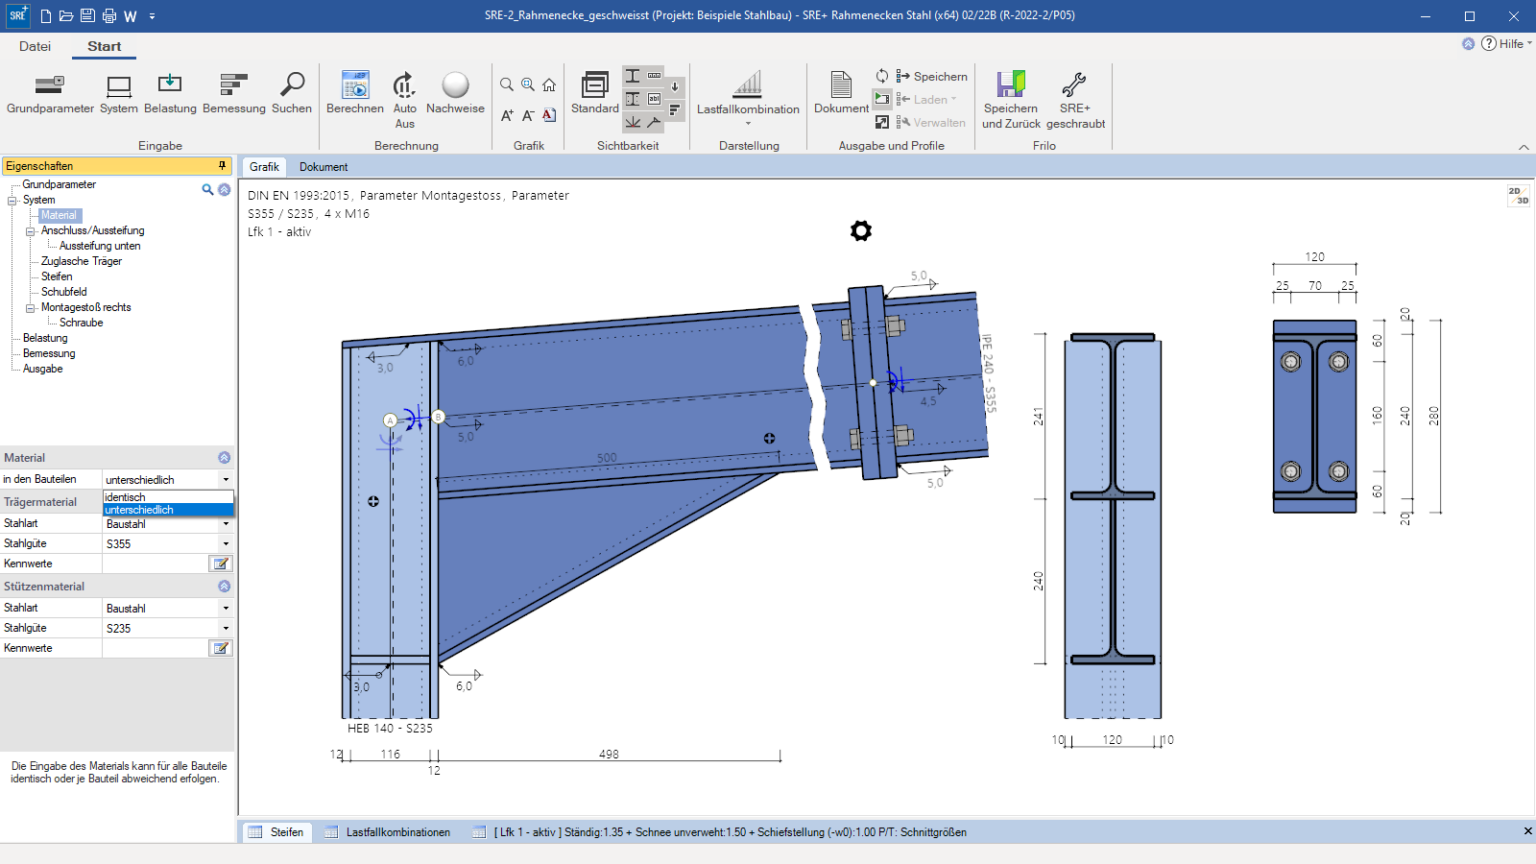The height and width of the screenshot is (864, 1536).
Task: Collapse the Montagestoß rechts tree node
Action: point(30,308)
